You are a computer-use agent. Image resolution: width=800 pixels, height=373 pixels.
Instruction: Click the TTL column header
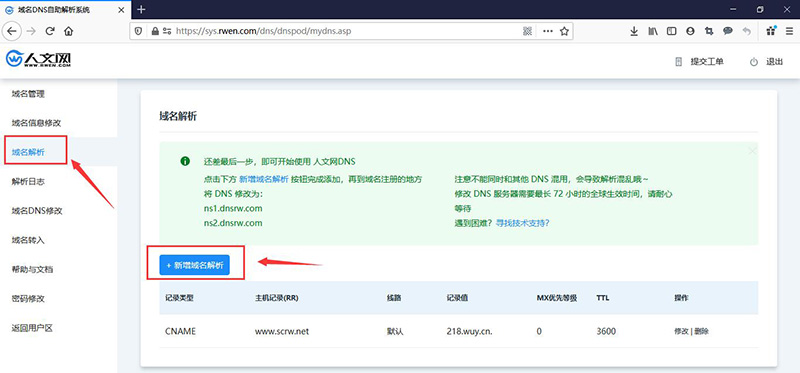[x=602, y=298]
